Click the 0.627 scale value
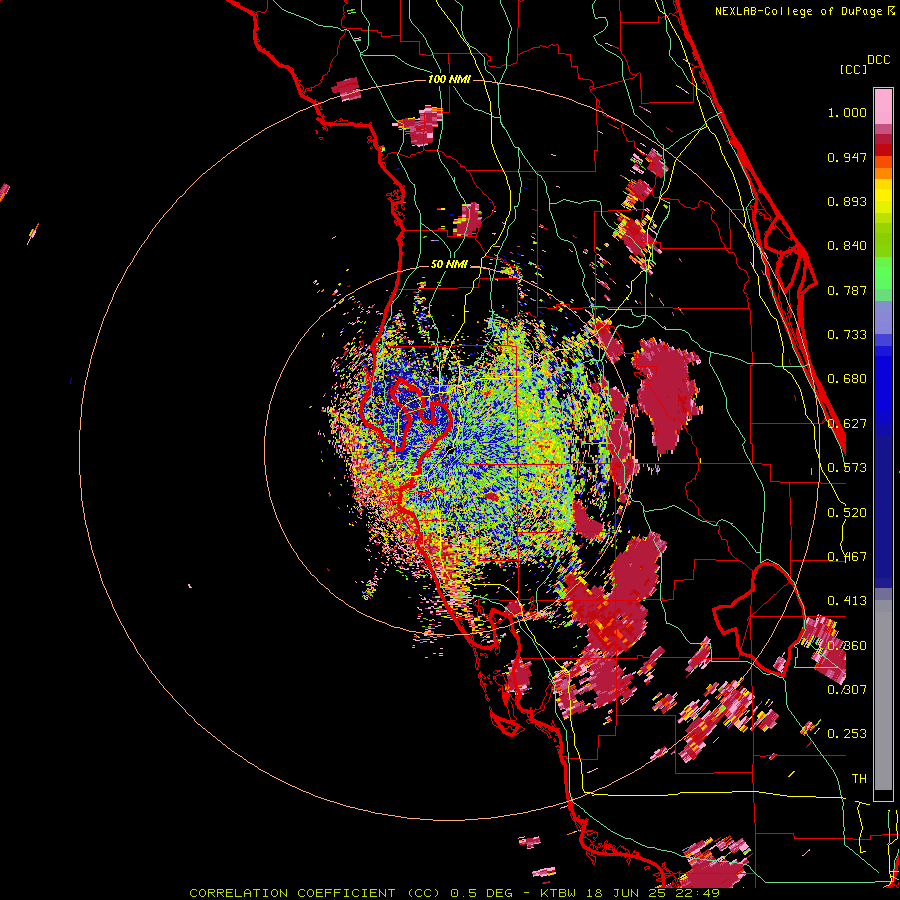900x900 pixels. [847, 424]
